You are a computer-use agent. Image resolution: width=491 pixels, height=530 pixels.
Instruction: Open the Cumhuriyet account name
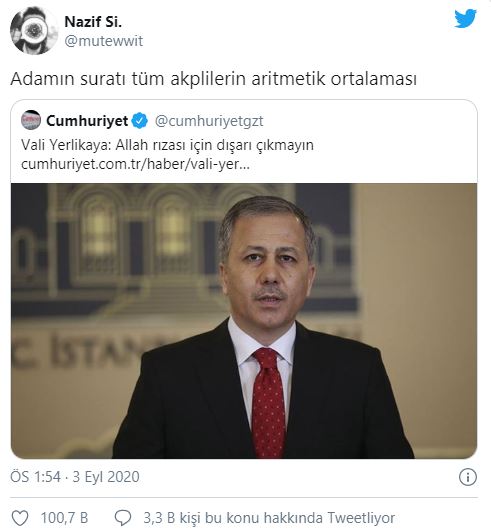pos(87,121)
